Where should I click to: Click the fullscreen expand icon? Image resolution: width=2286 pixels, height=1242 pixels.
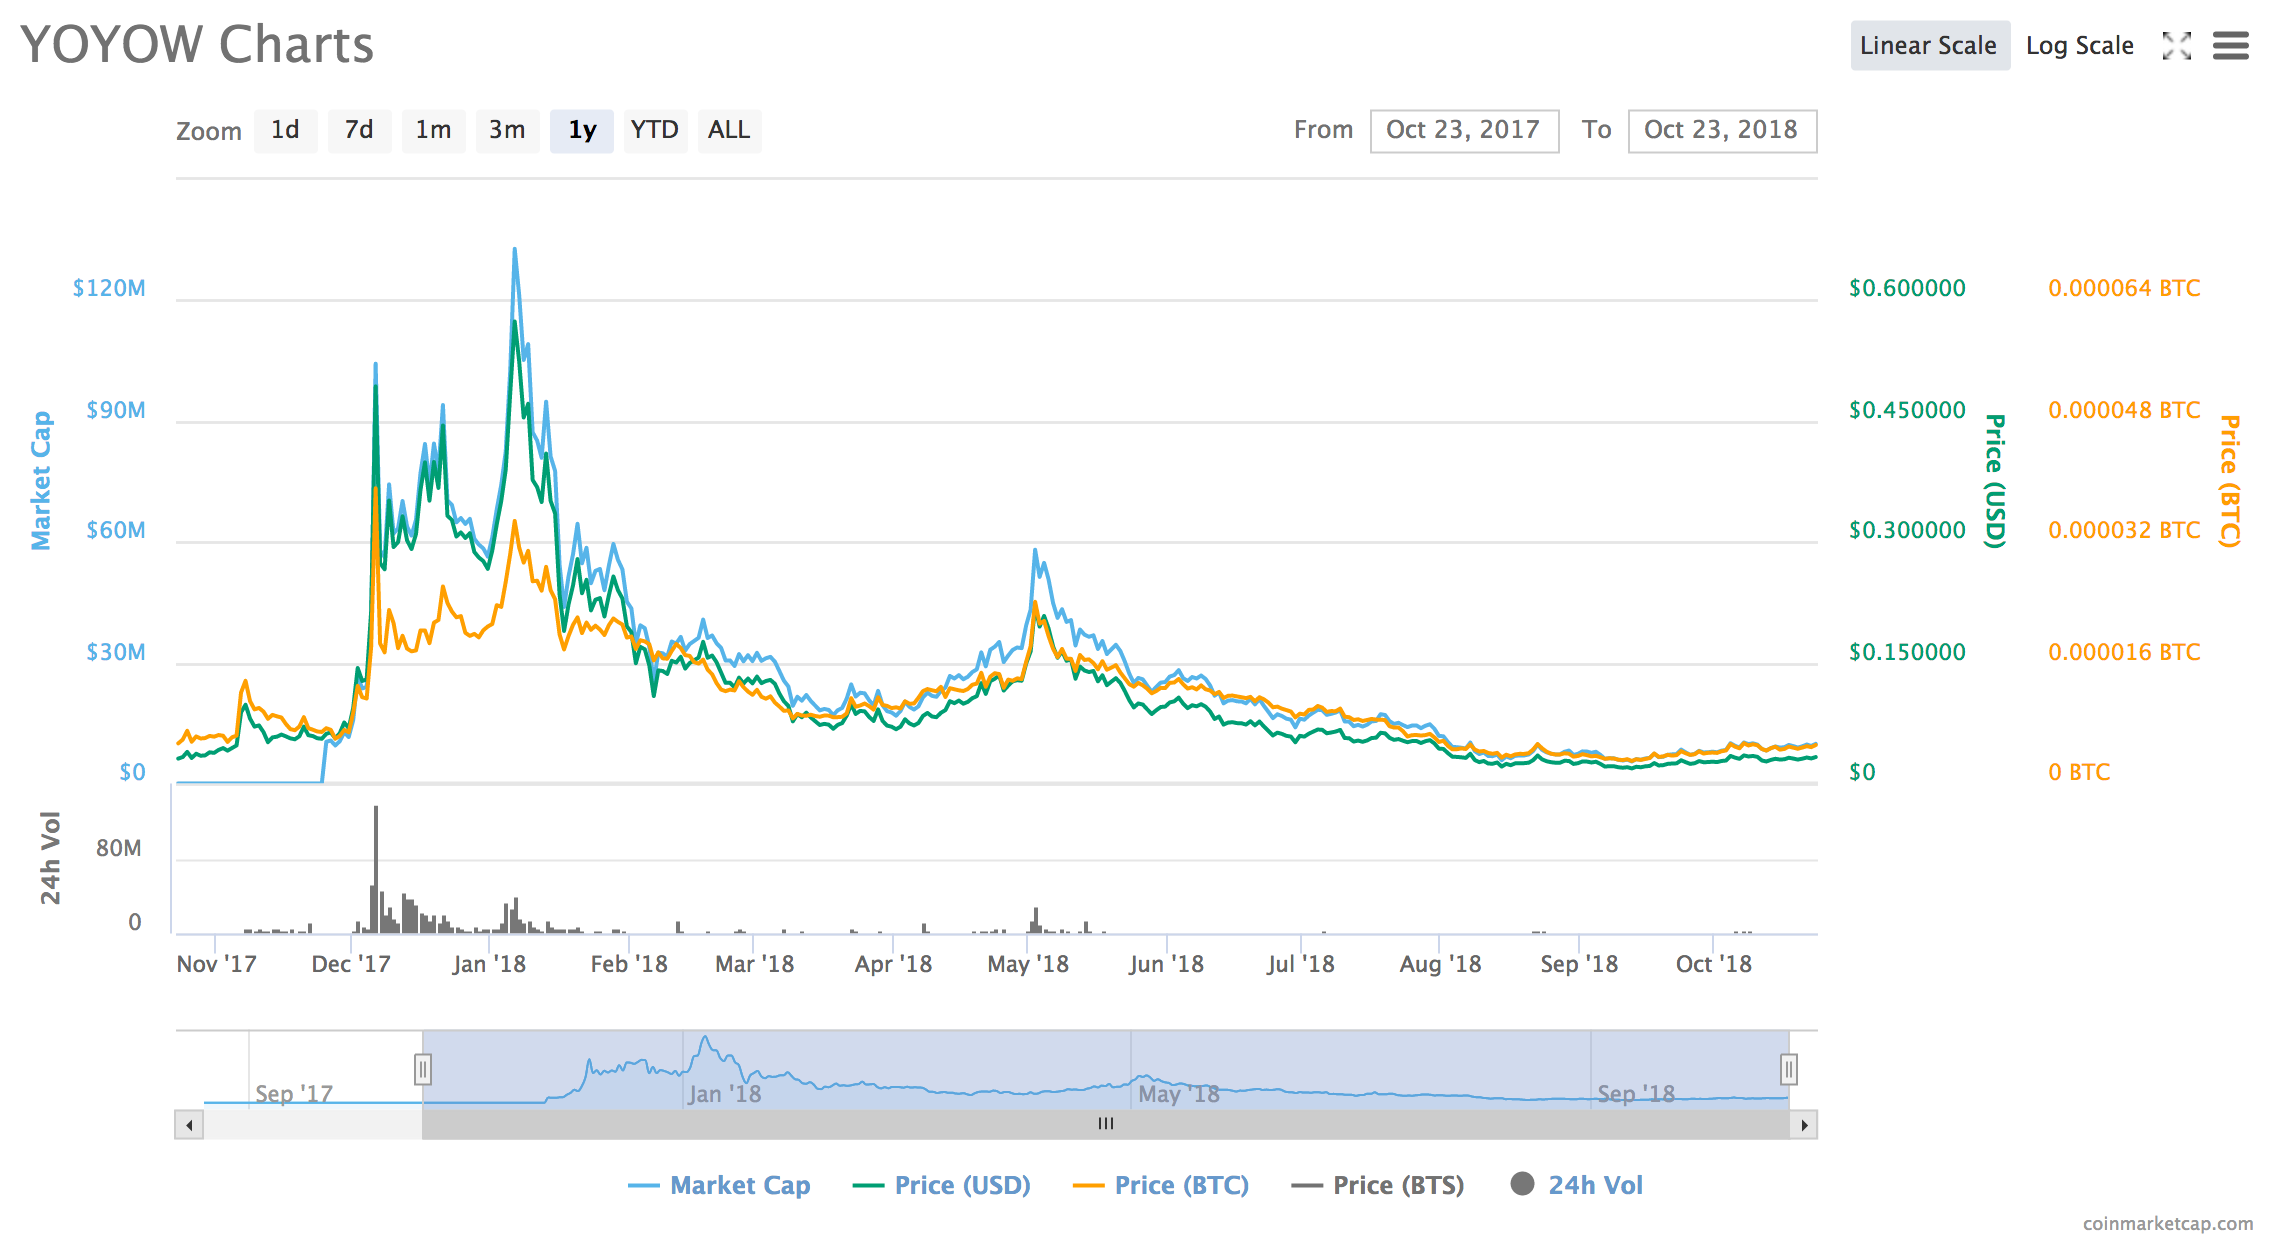(x=2176, y=46)
